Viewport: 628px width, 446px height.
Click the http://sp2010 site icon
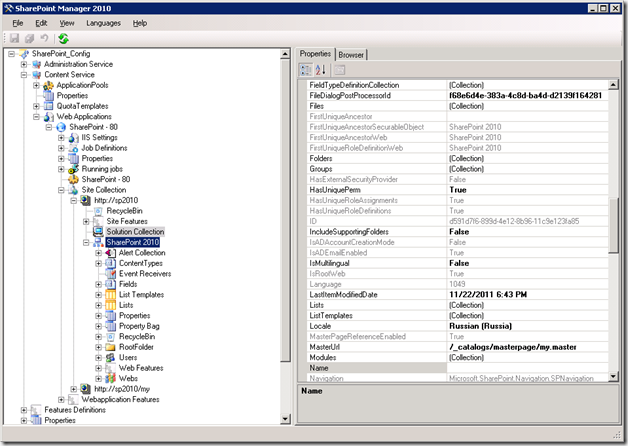click(86, 200)
